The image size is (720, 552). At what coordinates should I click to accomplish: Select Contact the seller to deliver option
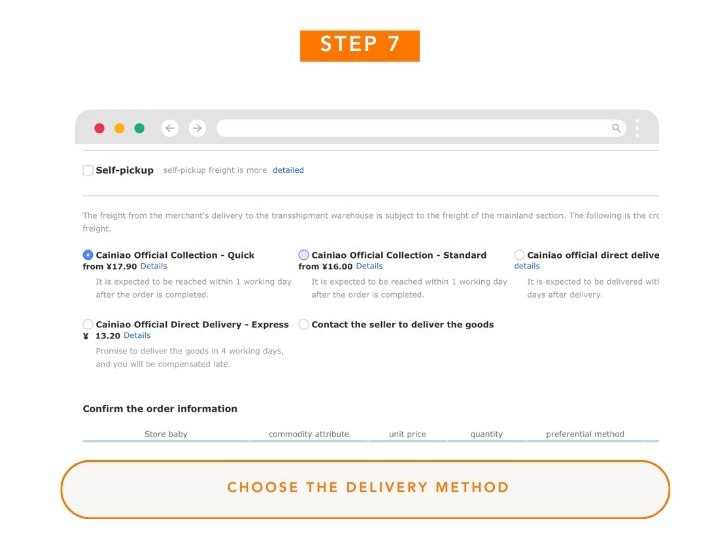(x=304, y=325)
